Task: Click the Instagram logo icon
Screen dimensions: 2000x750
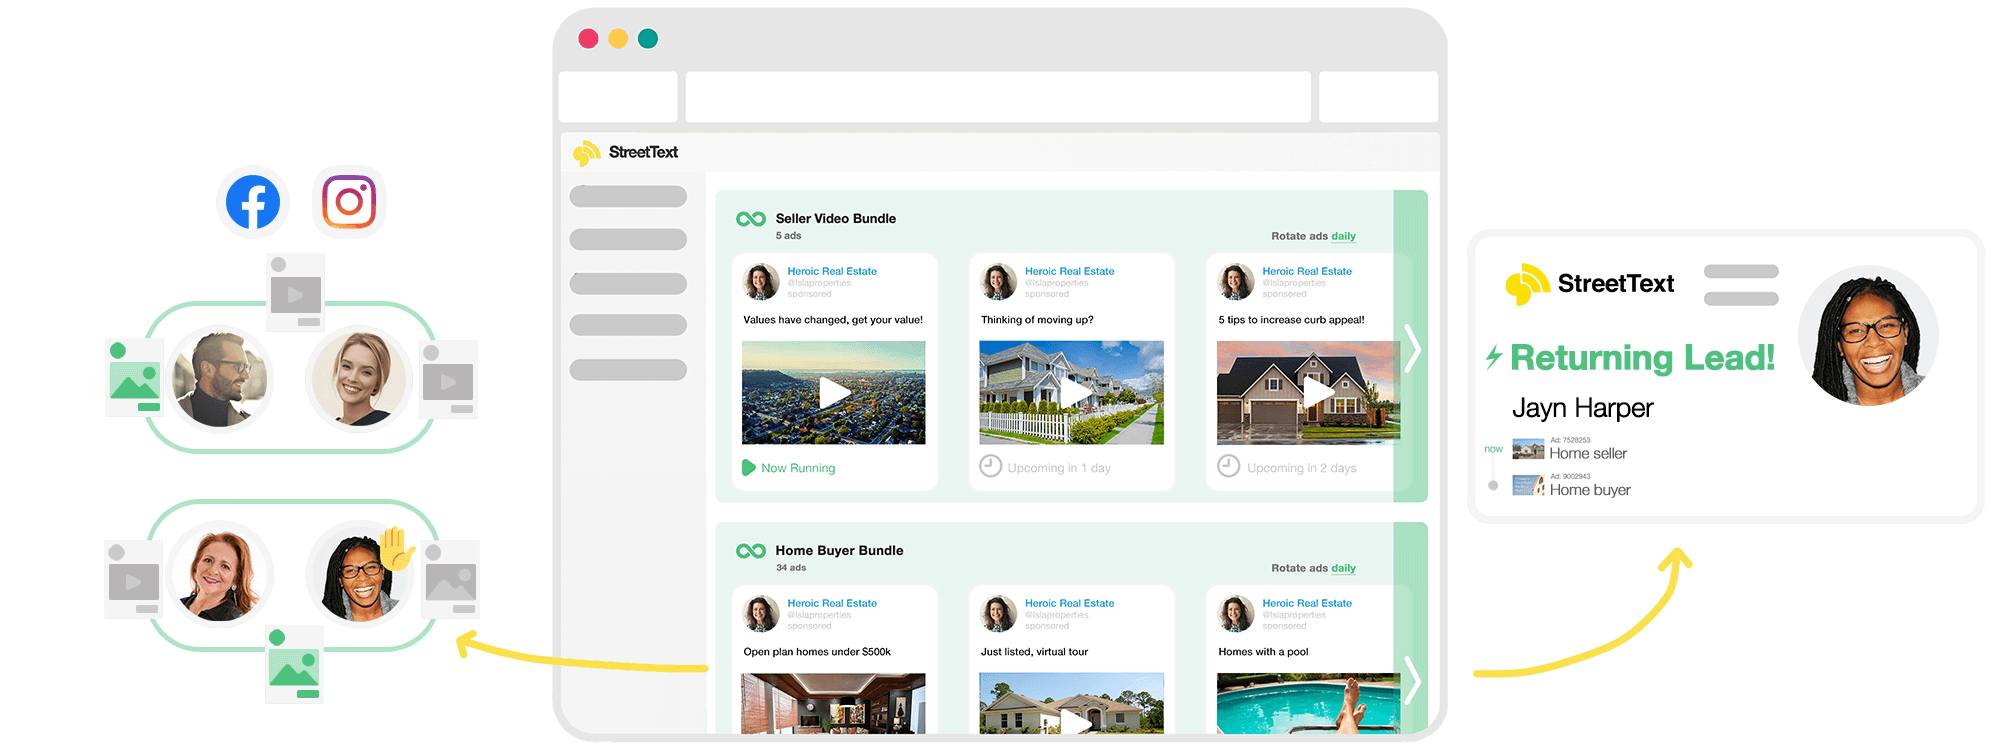Action: (x=349, y=202)
